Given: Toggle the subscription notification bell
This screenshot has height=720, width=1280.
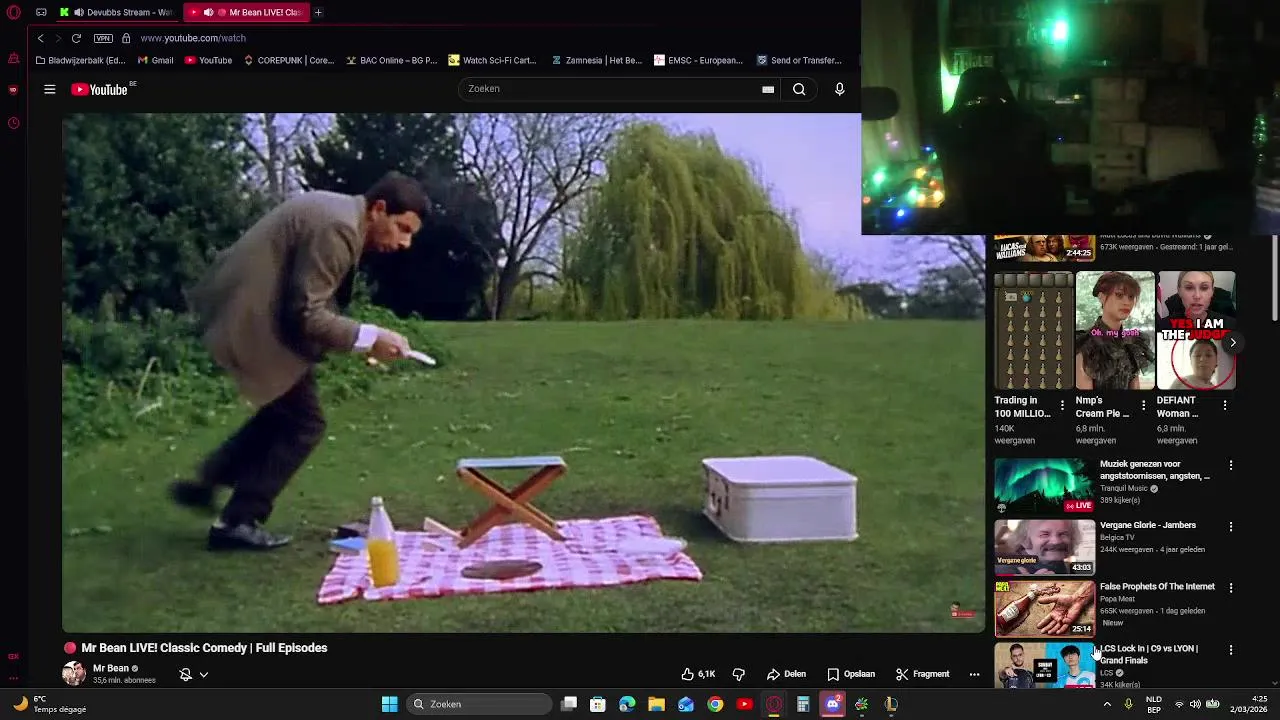Looking at the screenshot, I should (x=185, y=674).
